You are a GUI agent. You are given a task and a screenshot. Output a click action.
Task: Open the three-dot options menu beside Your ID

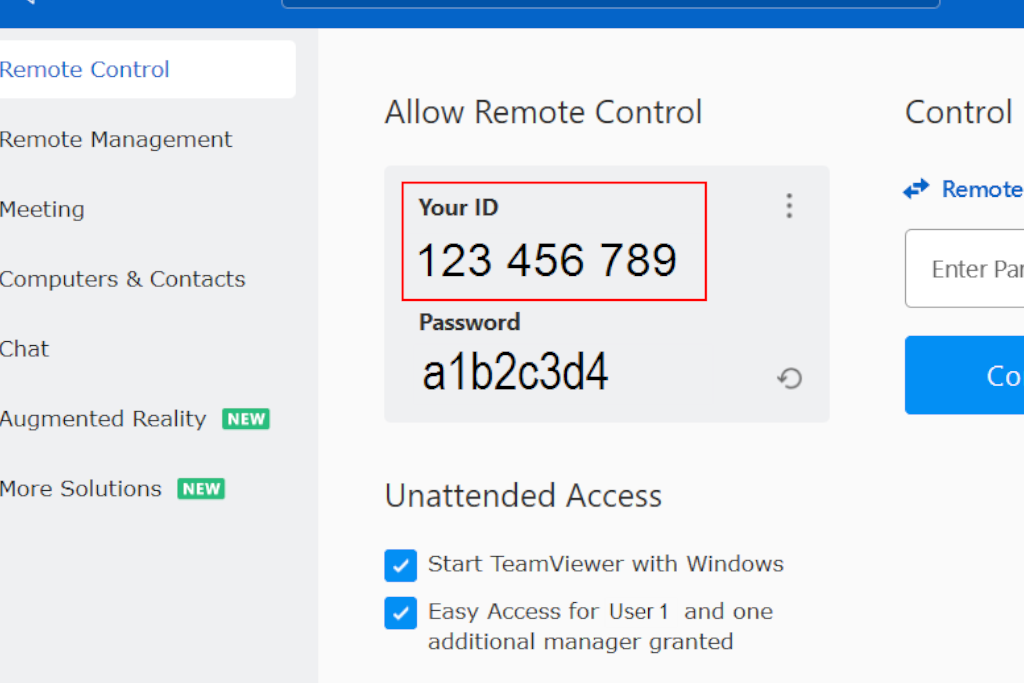(789, 206)
